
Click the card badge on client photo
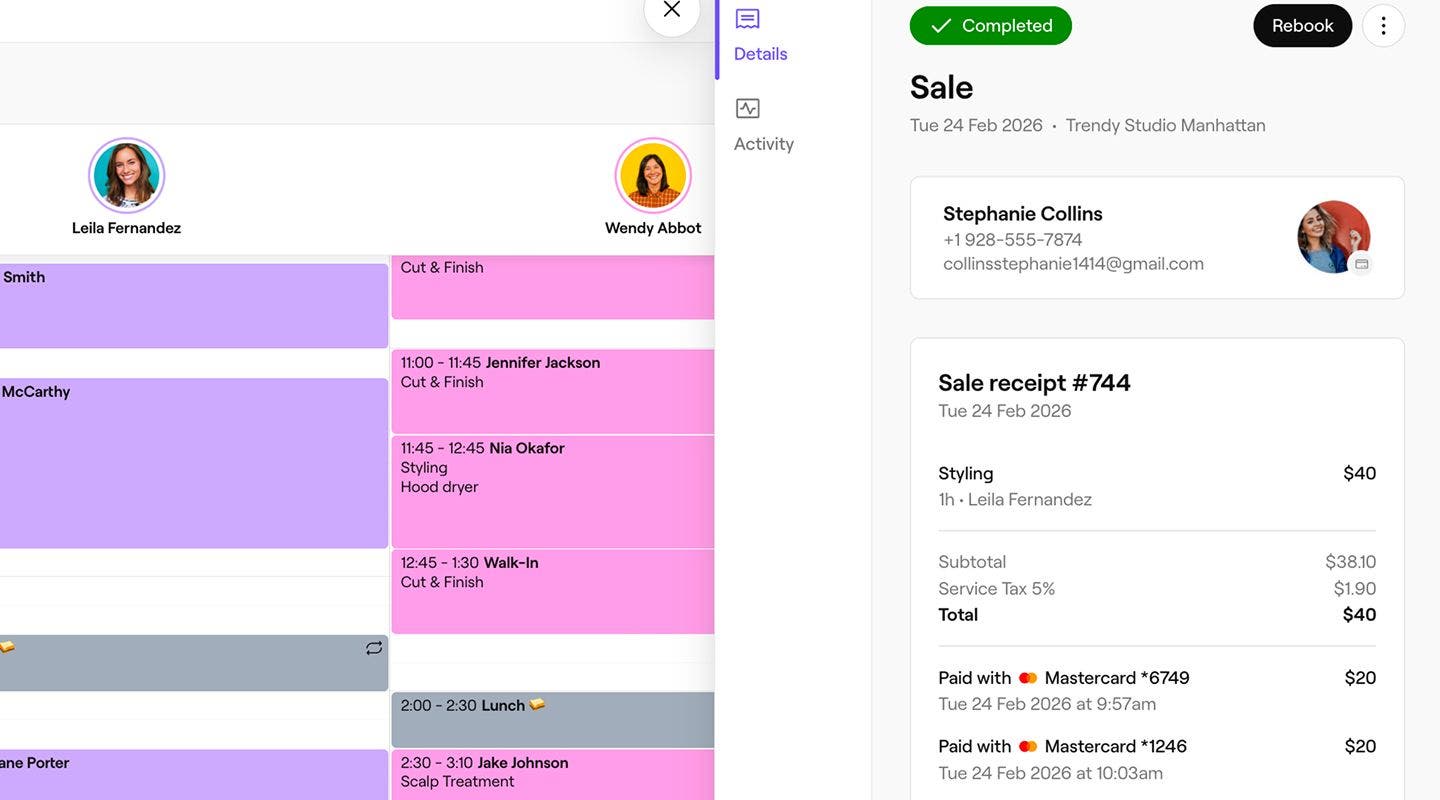click(x=1361, y=264)
